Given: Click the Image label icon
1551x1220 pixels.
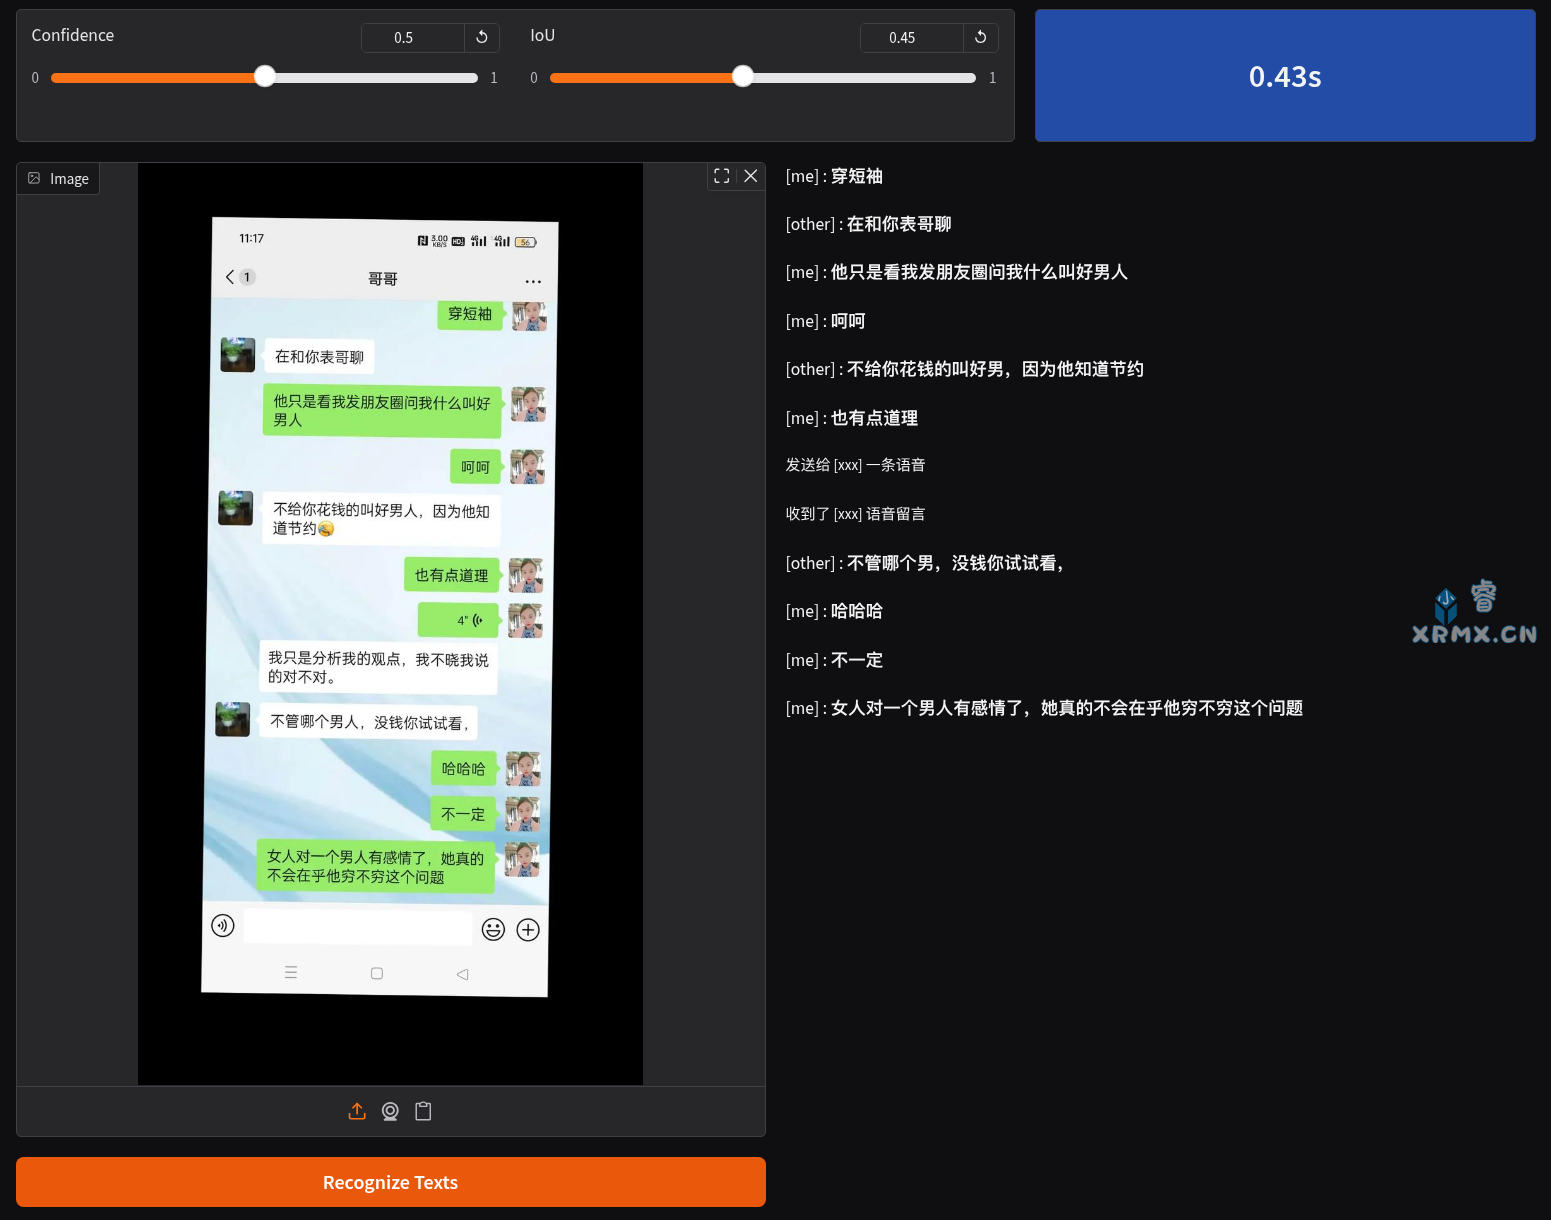Looking at the screenshot, I should coord(35,178).
